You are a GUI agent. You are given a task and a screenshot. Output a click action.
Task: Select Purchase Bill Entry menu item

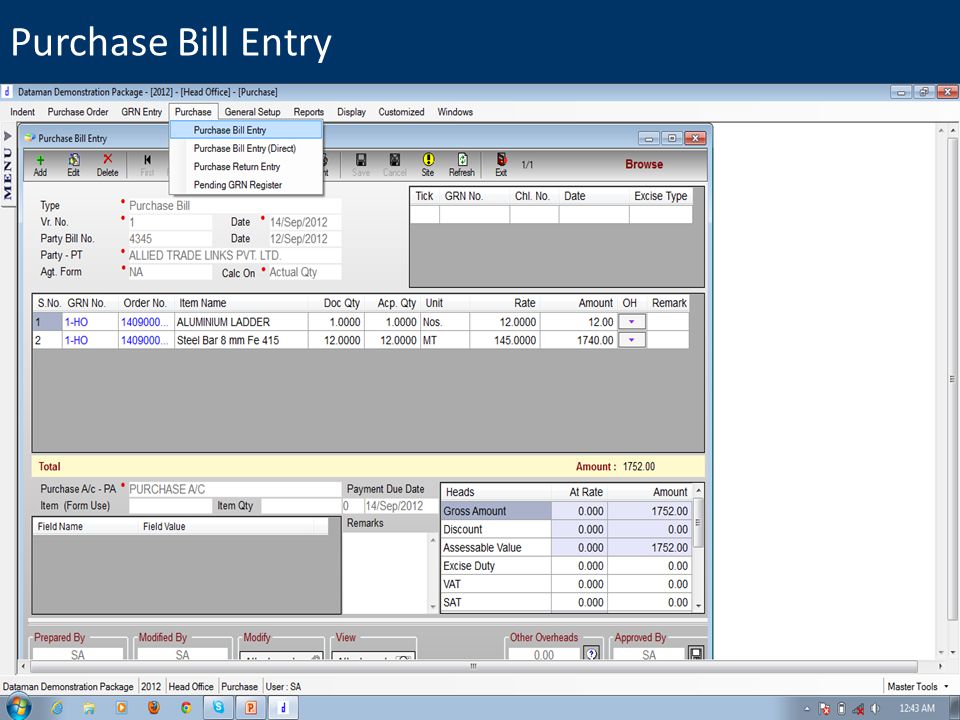[x=246, y=130]
